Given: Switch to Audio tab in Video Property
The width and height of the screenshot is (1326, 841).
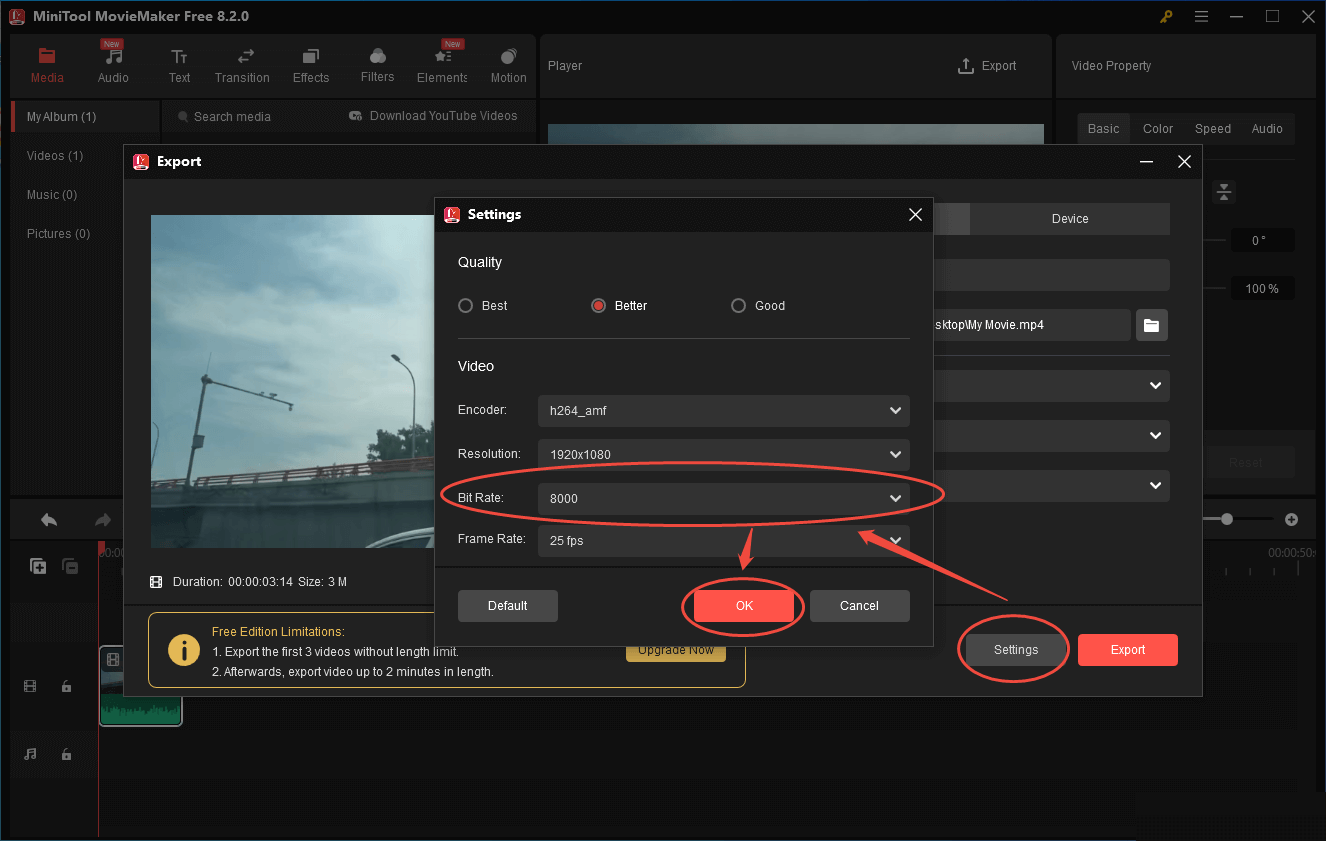Looking at the screenshot, I should pyautogui.click(x=1267, y=129).
